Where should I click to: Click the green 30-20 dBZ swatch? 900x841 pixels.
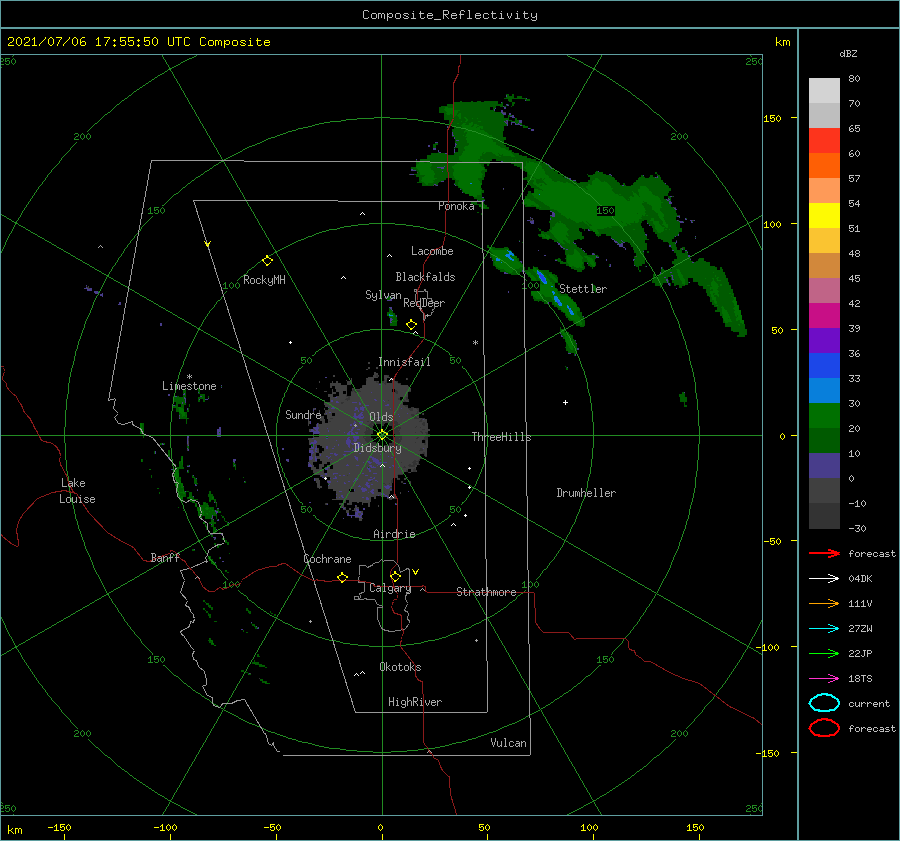pos(824,415)
